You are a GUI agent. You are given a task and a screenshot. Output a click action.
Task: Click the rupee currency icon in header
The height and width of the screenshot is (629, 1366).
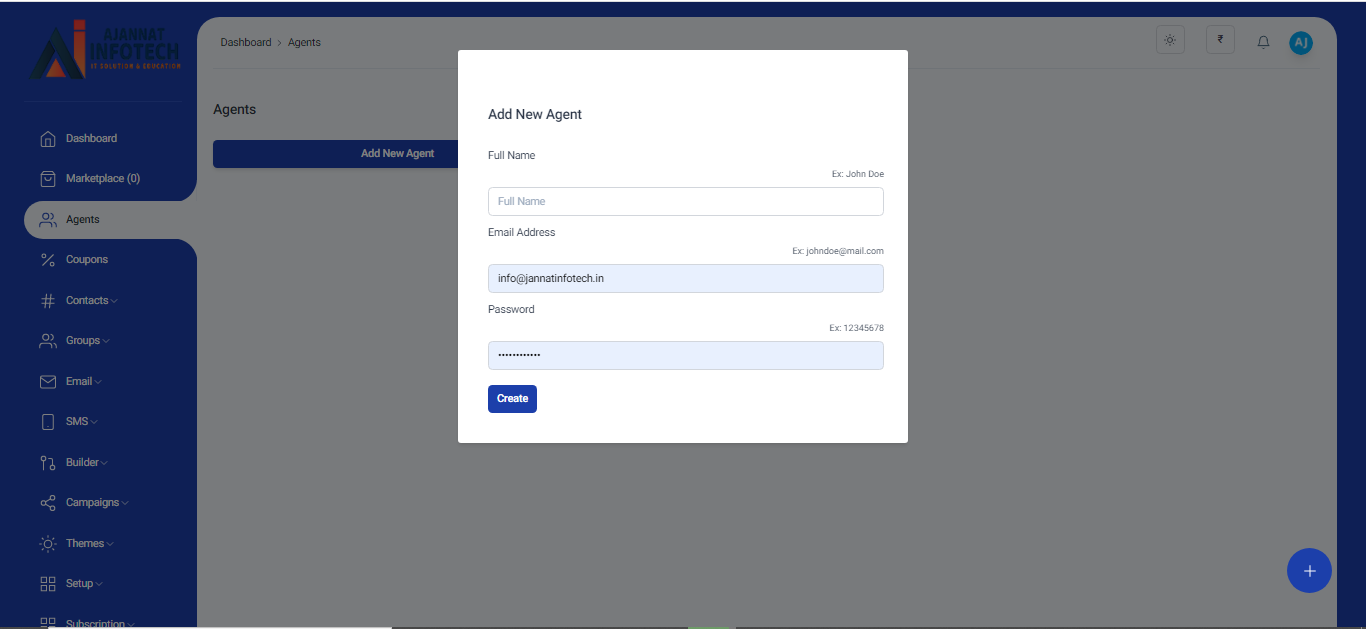click(x=1220, y=40)
